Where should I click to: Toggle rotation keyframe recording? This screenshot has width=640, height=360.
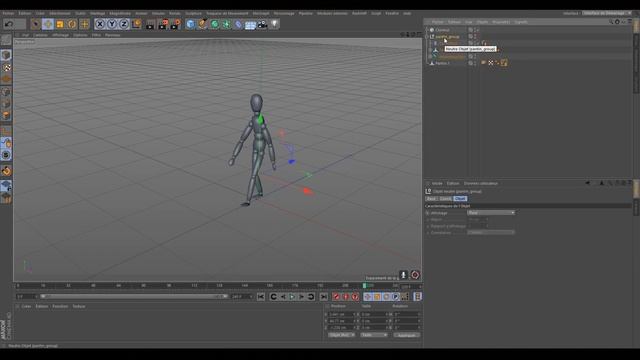[386, 297]
